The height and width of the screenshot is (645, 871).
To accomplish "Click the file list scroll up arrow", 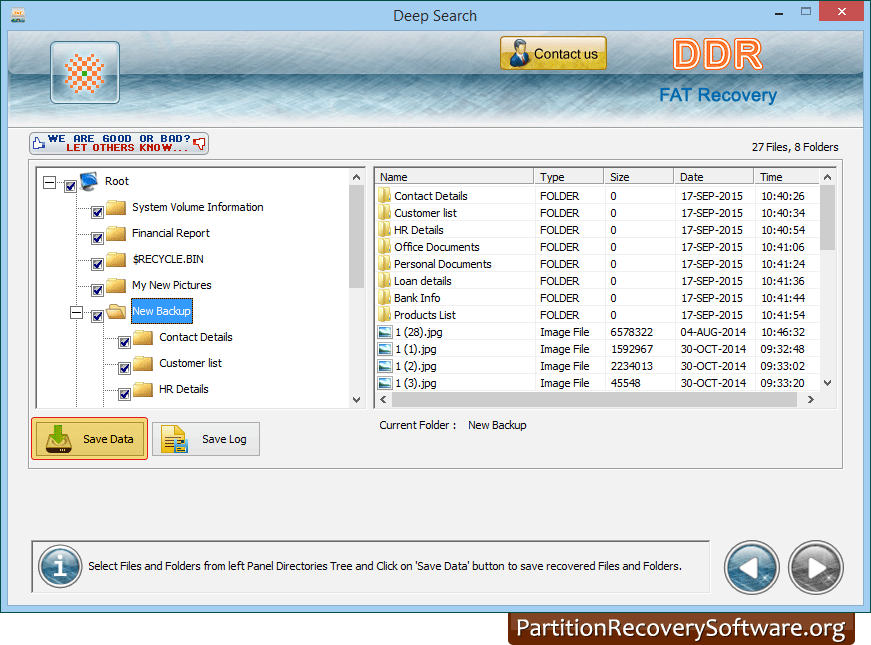I will (x=828, y=177).
